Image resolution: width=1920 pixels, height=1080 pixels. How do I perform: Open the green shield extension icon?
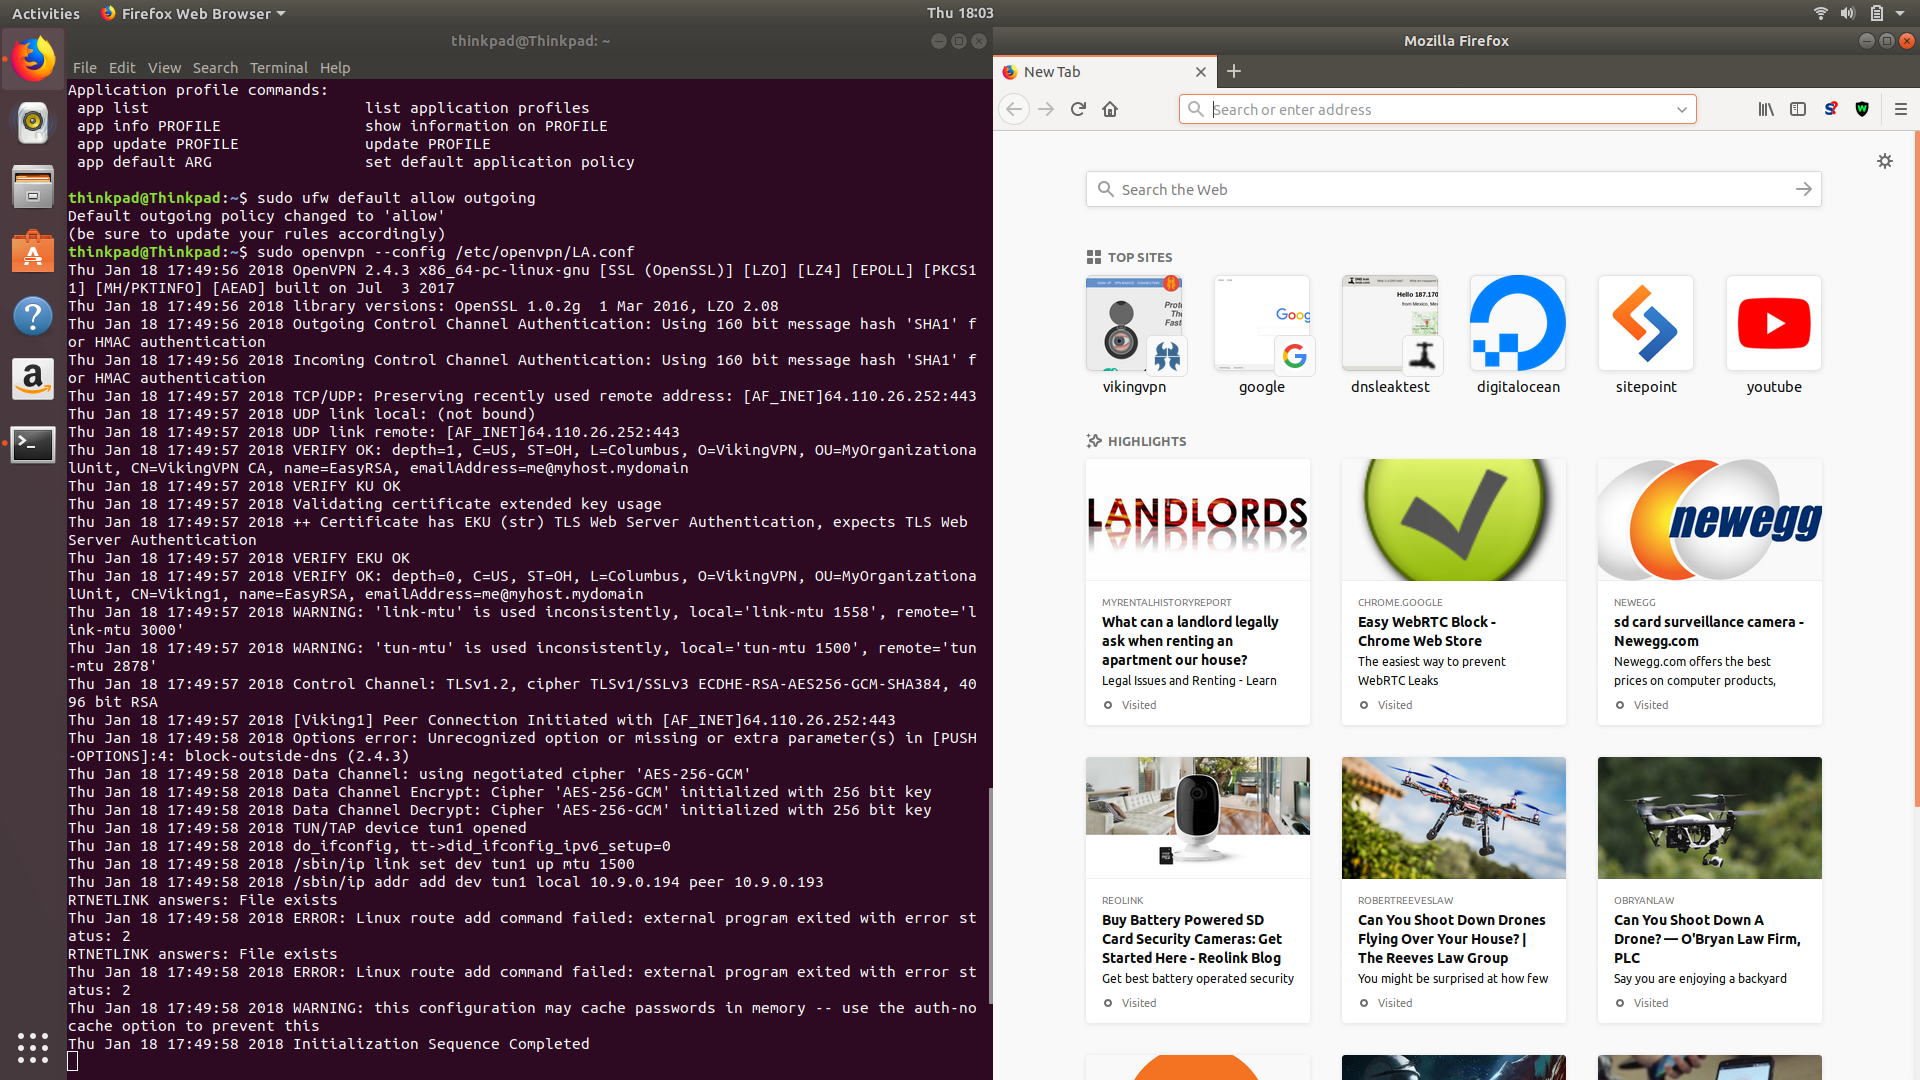tap(1862, 109)
